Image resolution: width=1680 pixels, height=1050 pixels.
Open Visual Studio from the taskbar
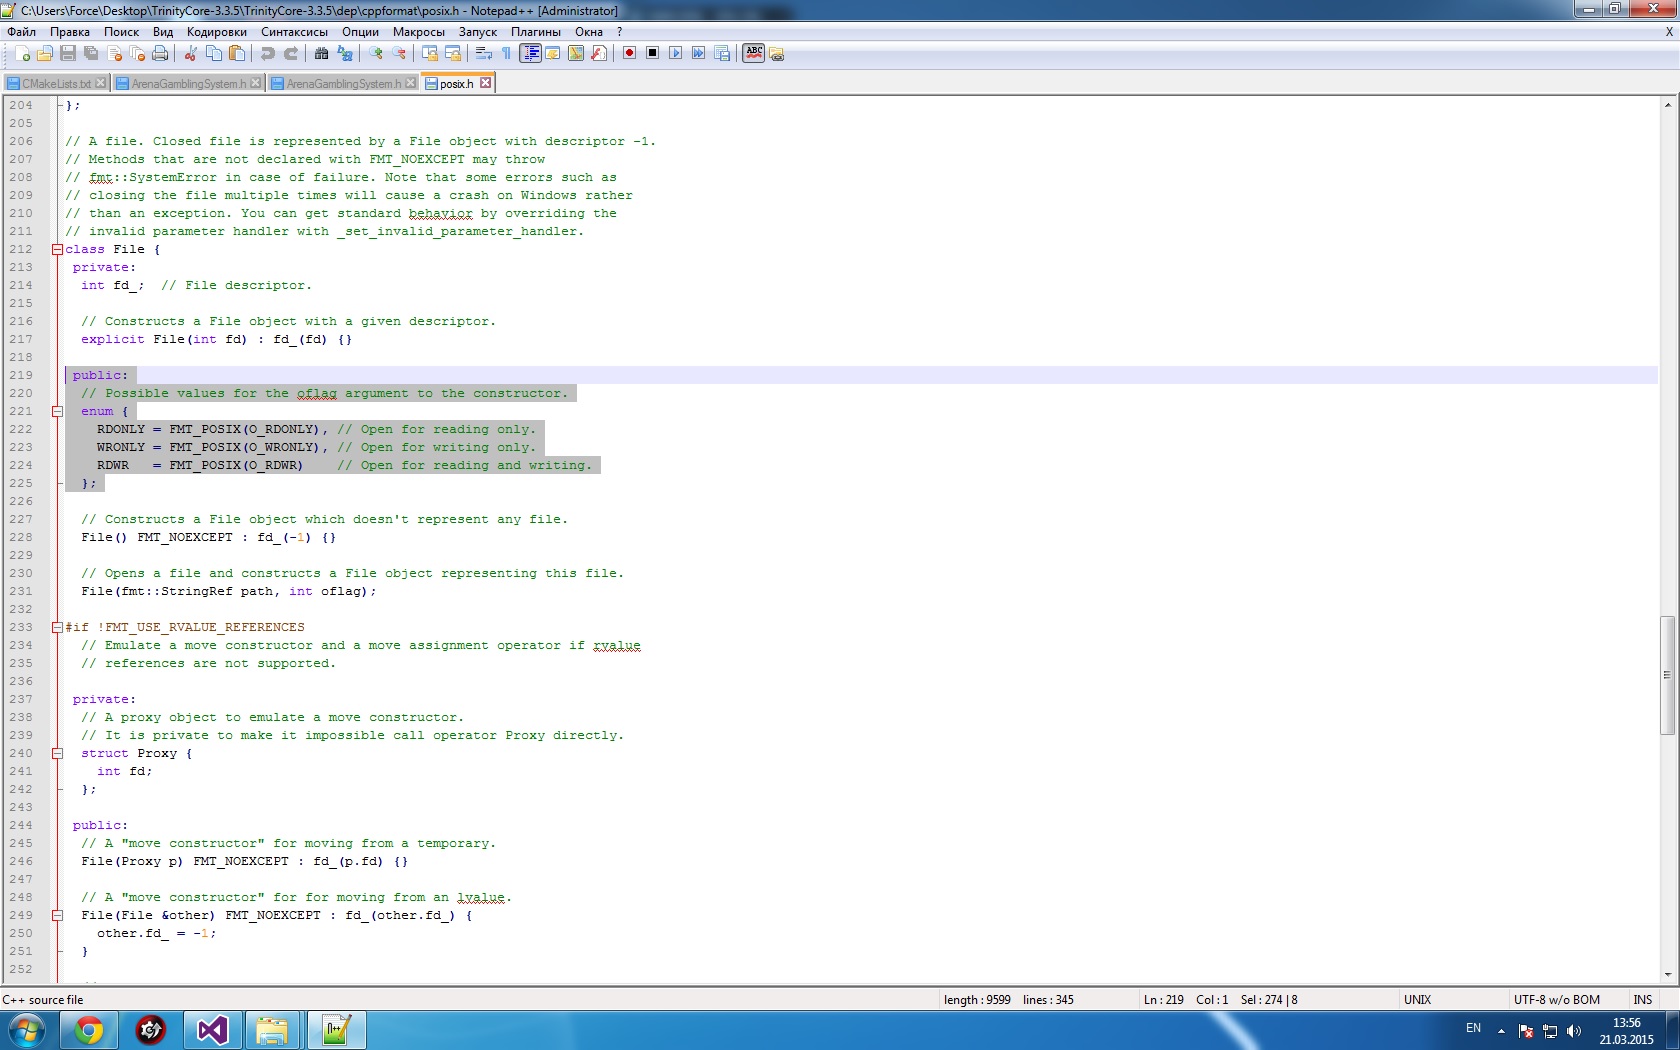click(212, 1030)
